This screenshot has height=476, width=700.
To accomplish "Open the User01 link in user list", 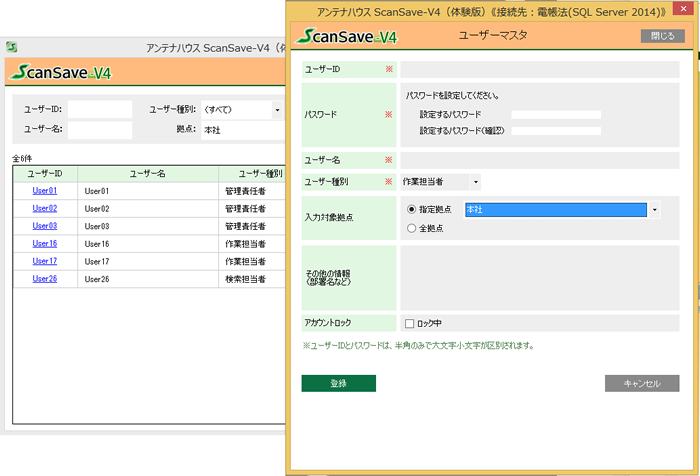I will coord(45,190).
